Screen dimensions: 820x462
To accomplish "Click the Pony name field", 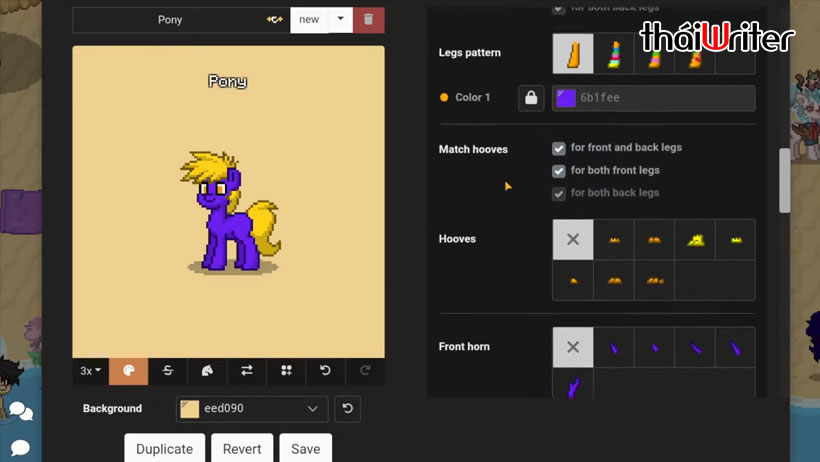I will [170, 20].
